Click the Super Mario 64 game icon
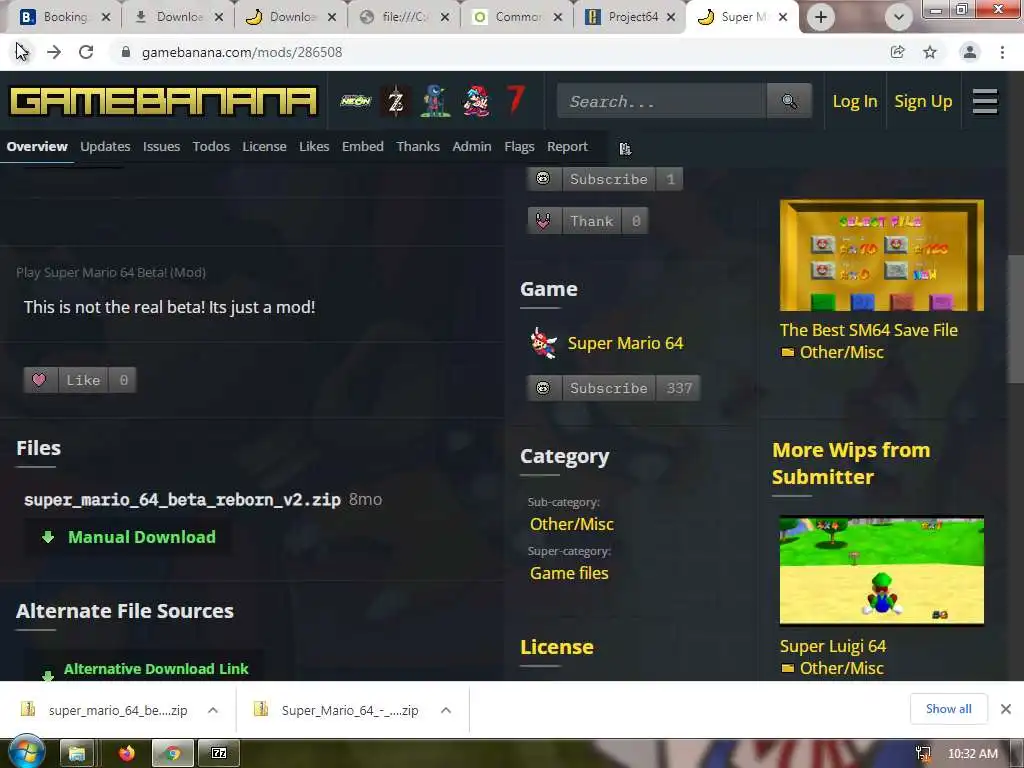 coord(543,343)
